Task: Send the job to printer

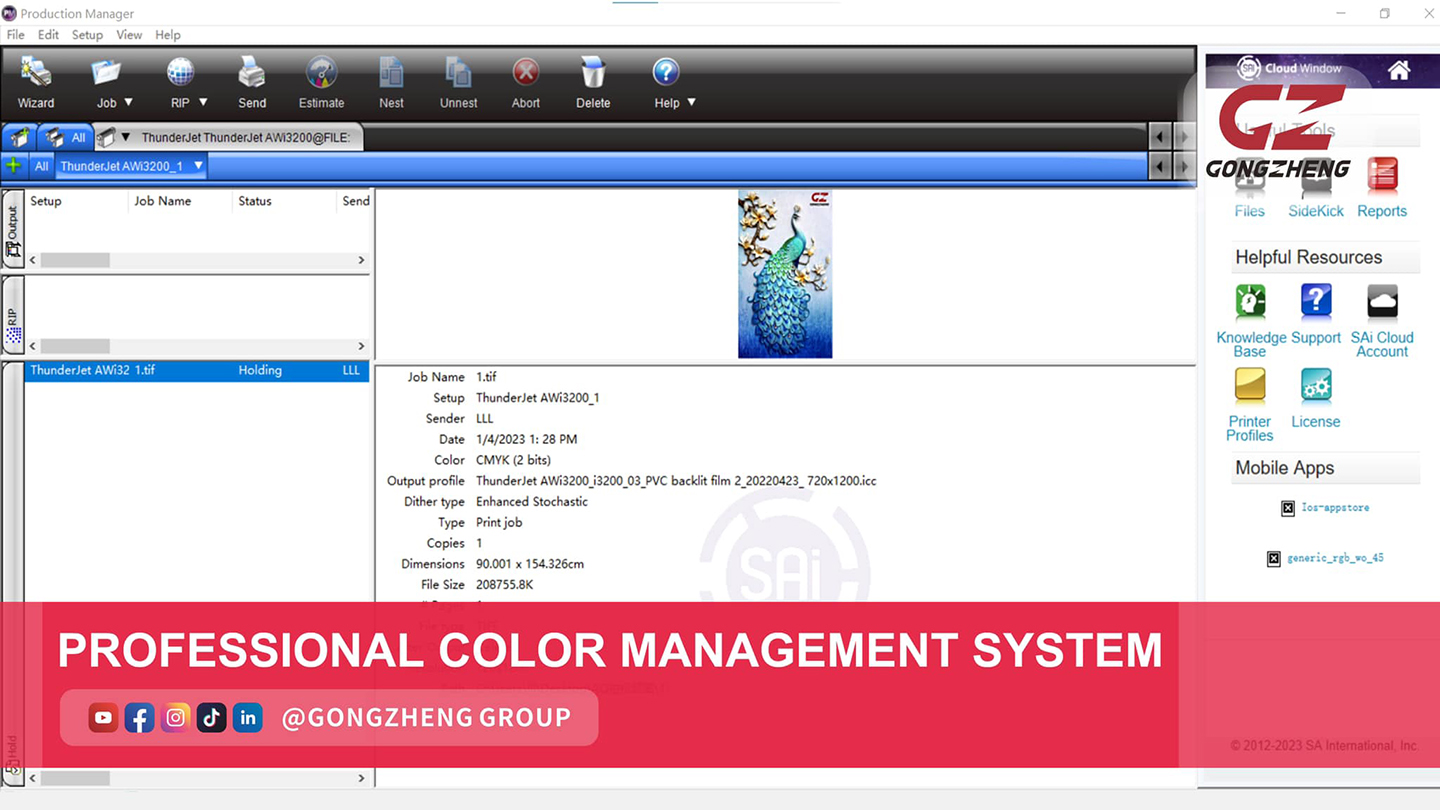Action: click(252, 83)
